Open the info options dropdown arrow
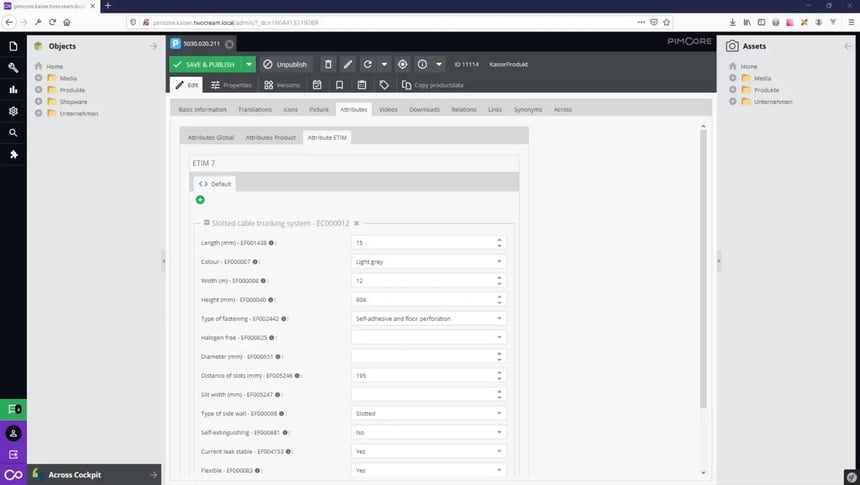The image size is (860, 485). tap(439, 64)
